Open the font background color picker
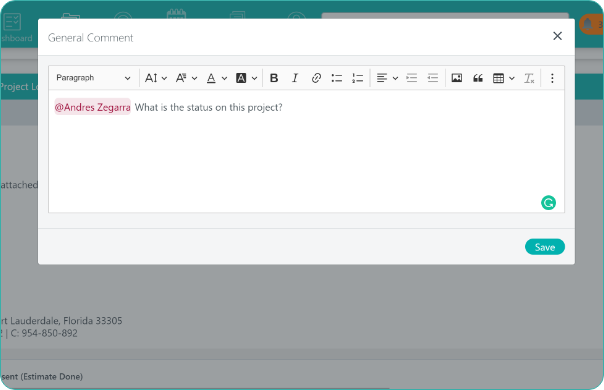 [247, 78]
